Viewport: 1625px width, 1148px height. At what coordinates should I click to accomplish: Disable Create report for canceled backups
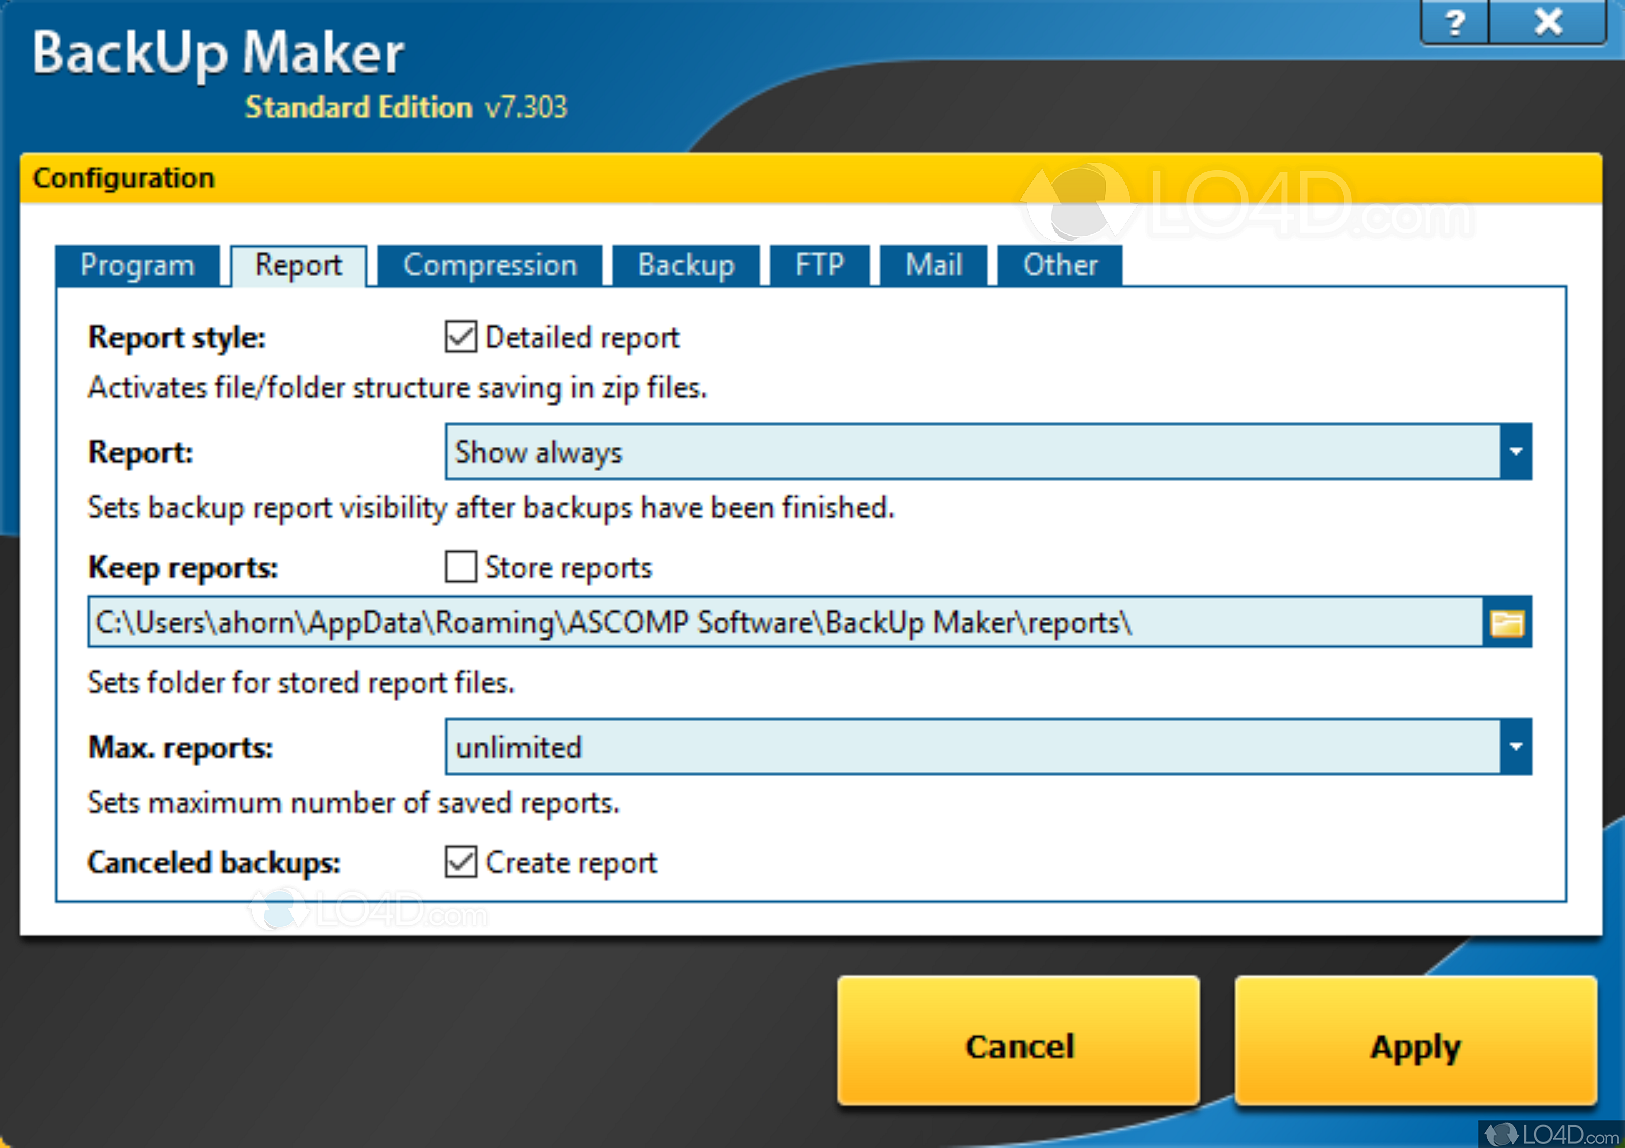click(459, 862)
